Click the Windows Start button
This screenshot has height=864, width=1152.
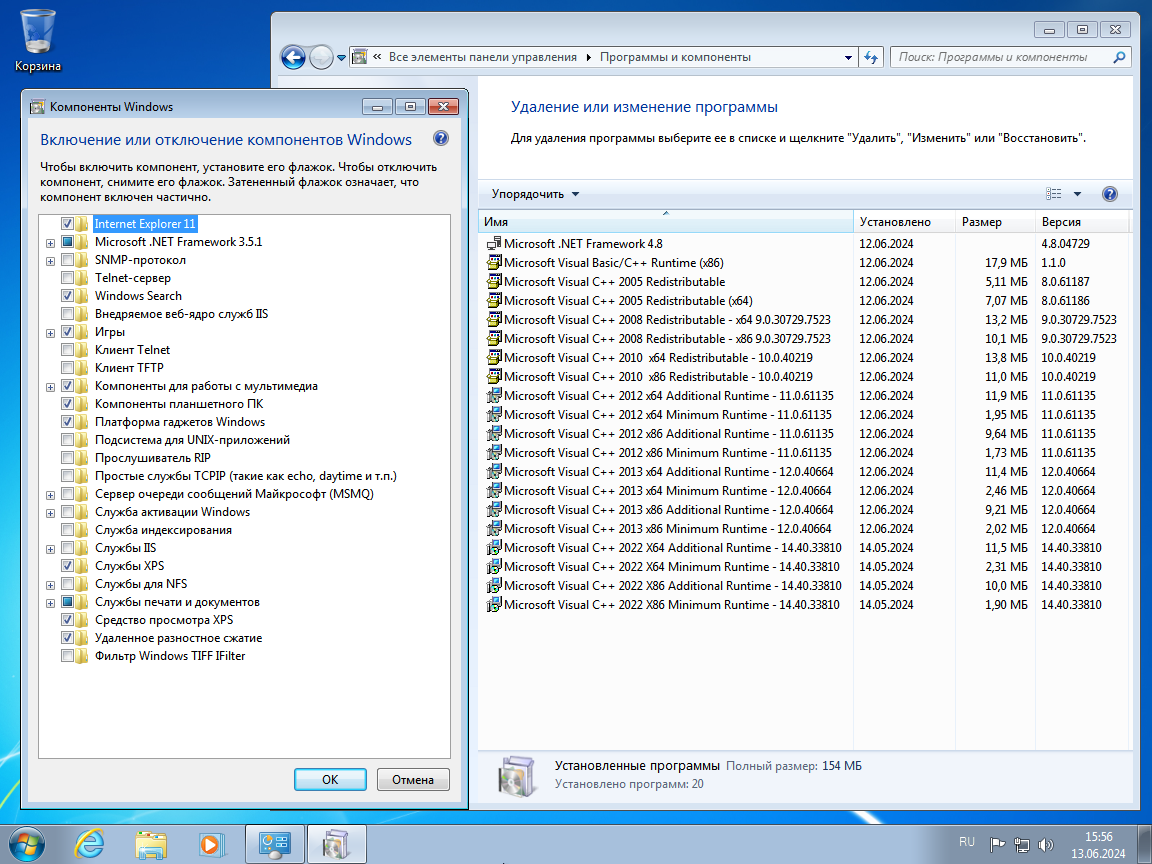click(26, 844)
